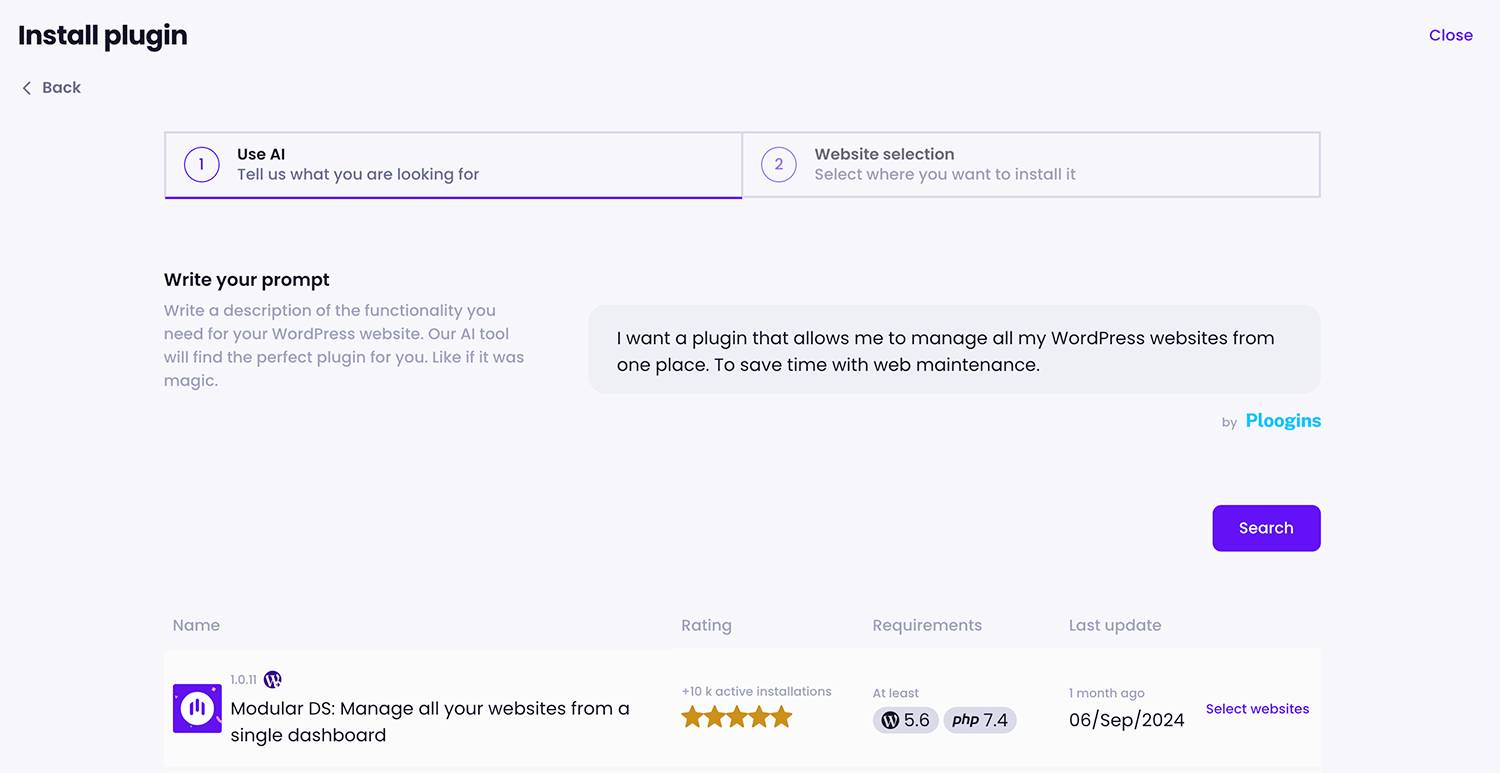The image size is (1500, 773).
Task: Click the prompt text input area
Action: pos(953,350)
